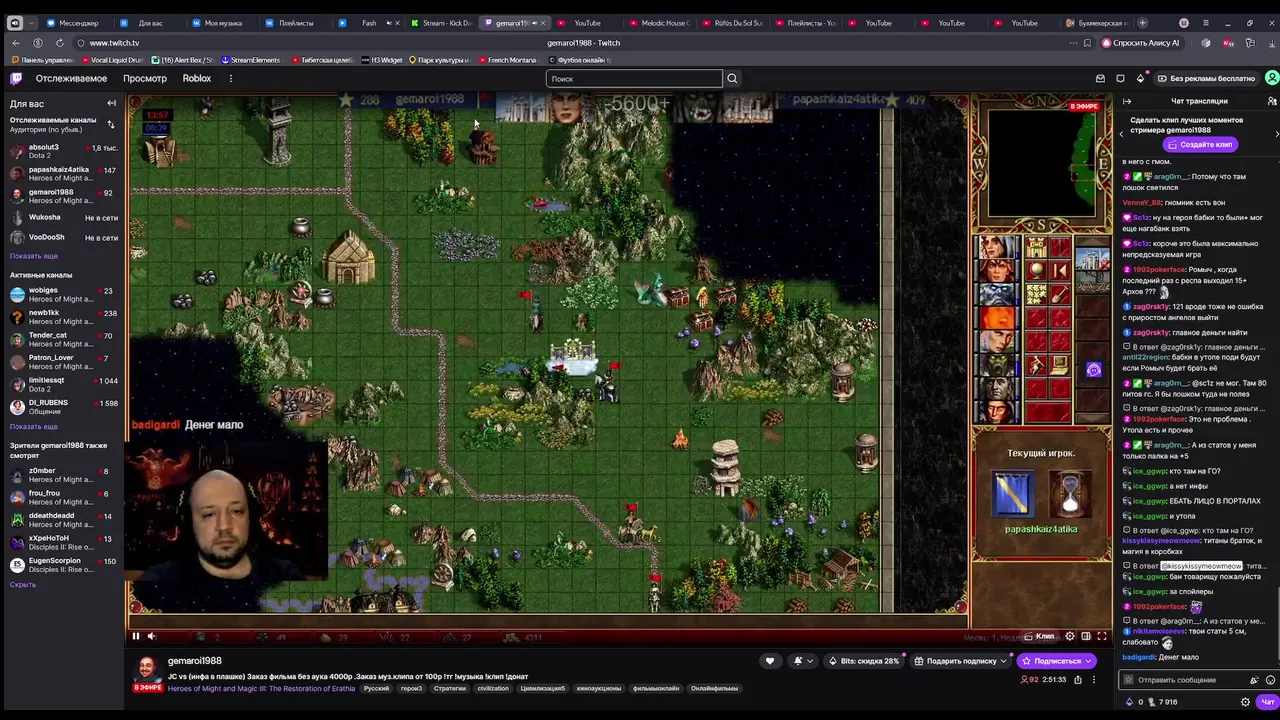The width and height of the screenshot is (1280, 720).
Task: Open StreamElements bookmark
Action: pos(250,60)
